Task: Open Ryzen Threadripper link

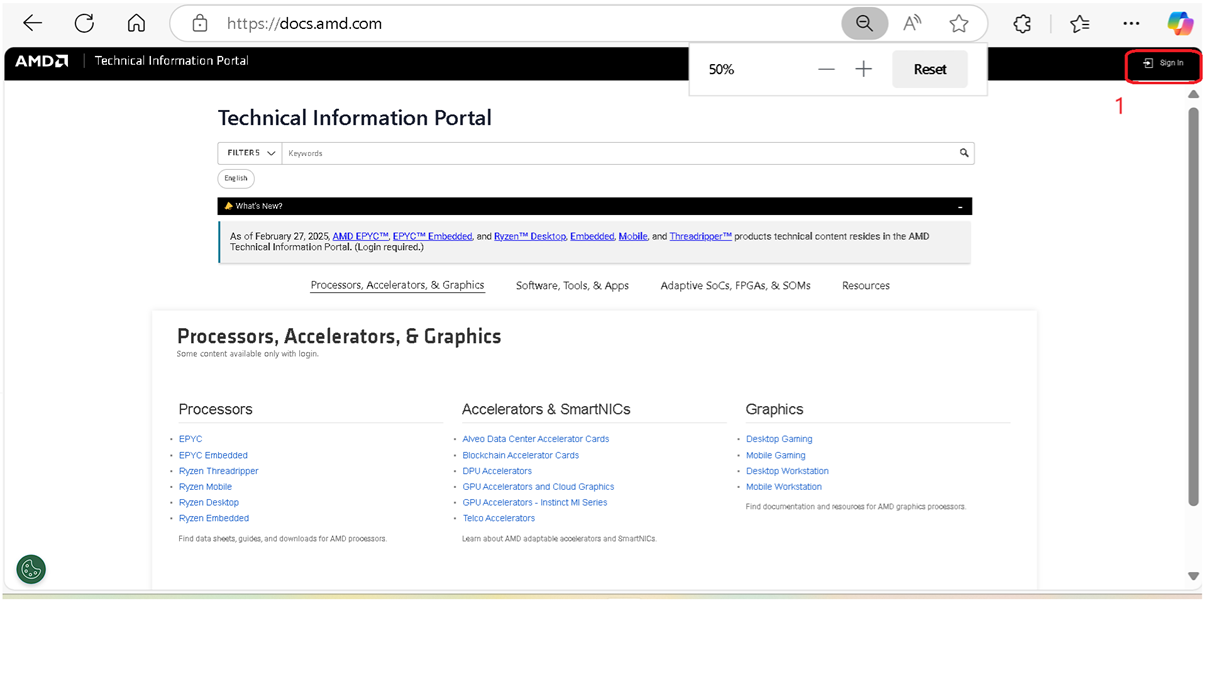Action: [218, 471]
